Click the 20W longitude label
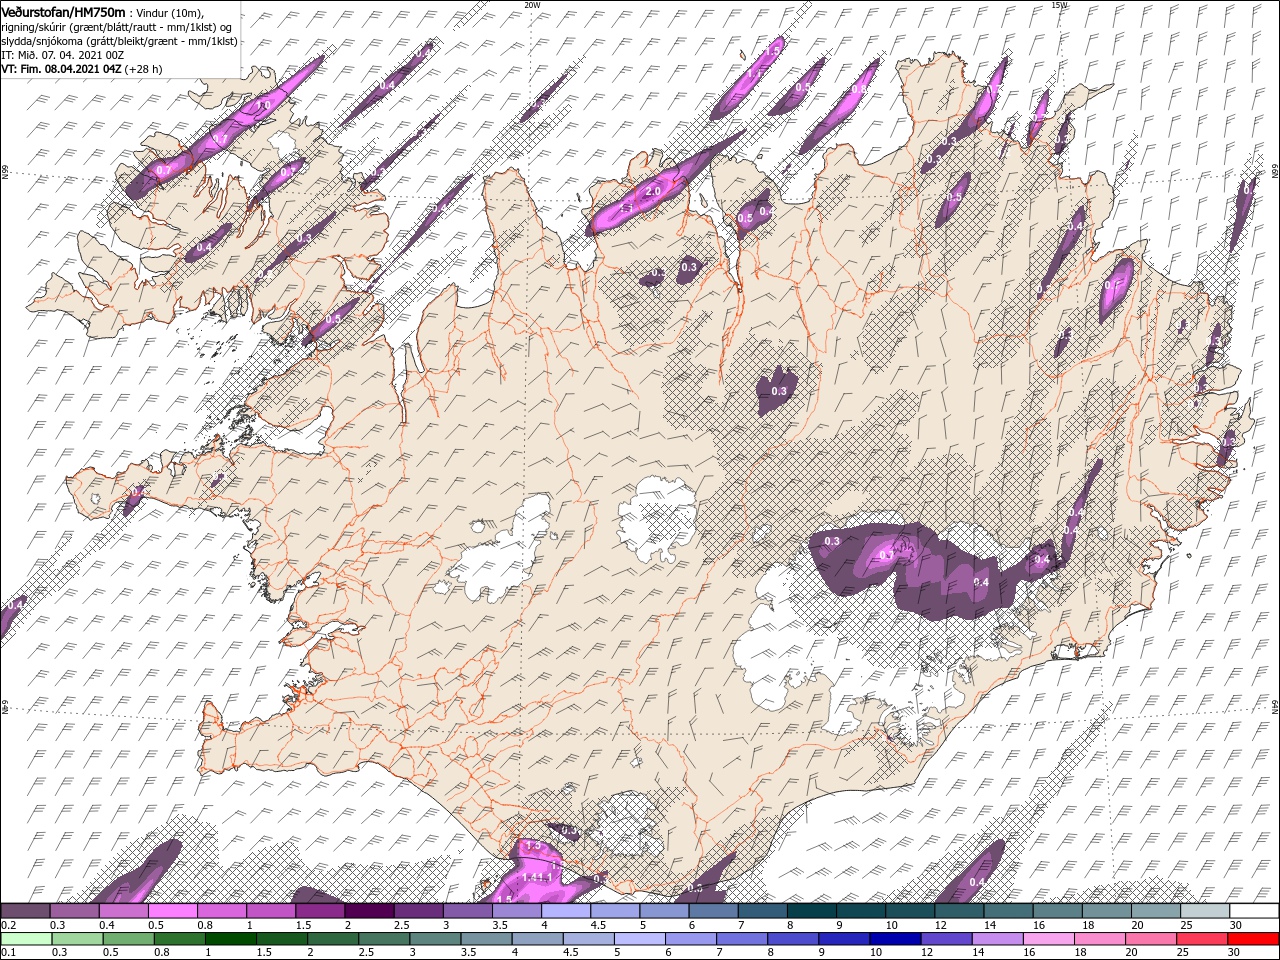This screenshot has width=1280, height=960. [532, 5]
